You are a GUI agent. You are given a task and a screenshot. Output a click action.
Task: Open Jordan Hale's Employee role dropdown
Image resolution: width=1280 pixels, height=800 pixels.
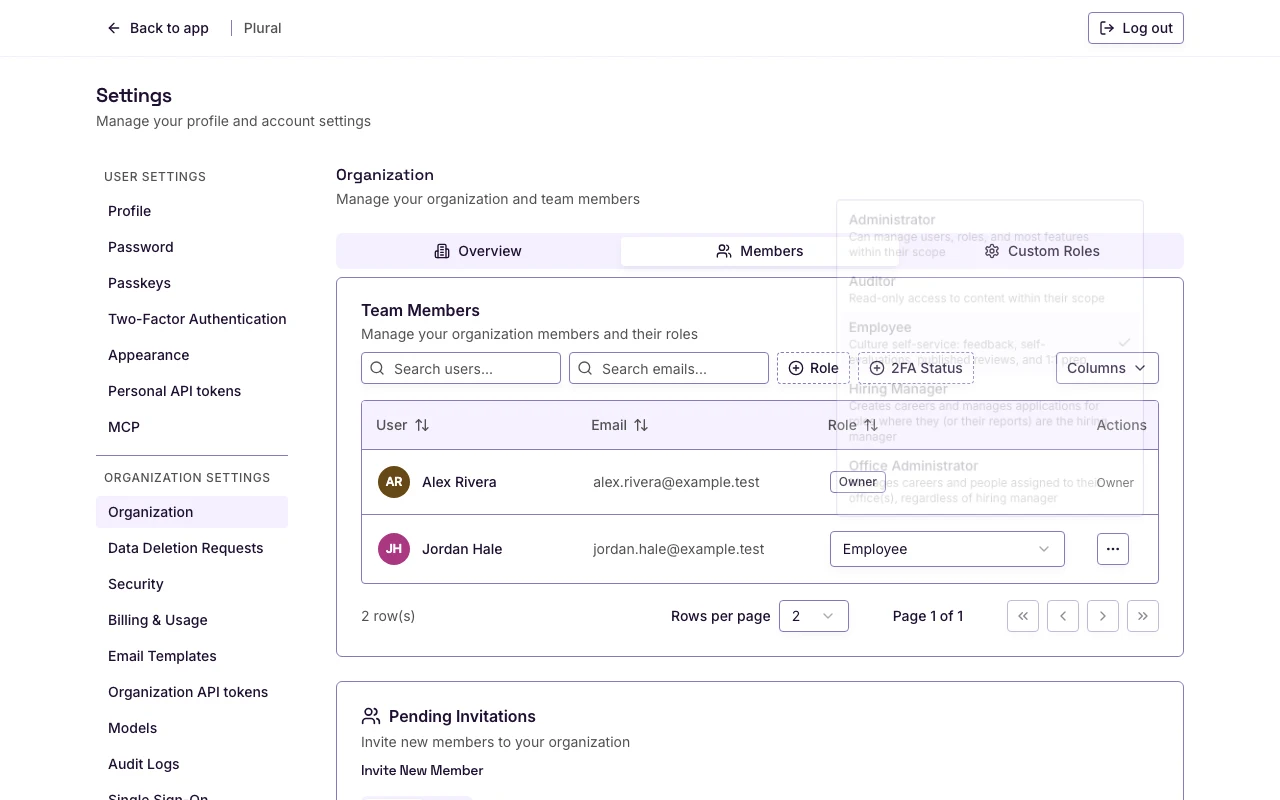click(x=947, y=549)
